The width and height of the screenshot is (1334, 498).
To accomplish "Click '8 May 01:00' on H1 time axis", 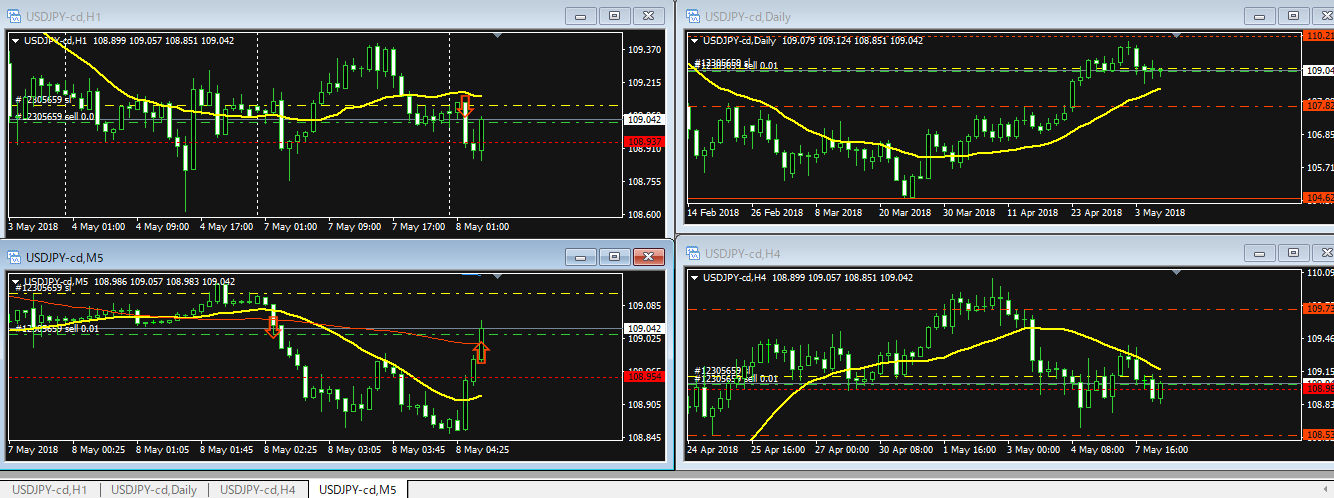I will pyautogui.click(x=482, y=227).
